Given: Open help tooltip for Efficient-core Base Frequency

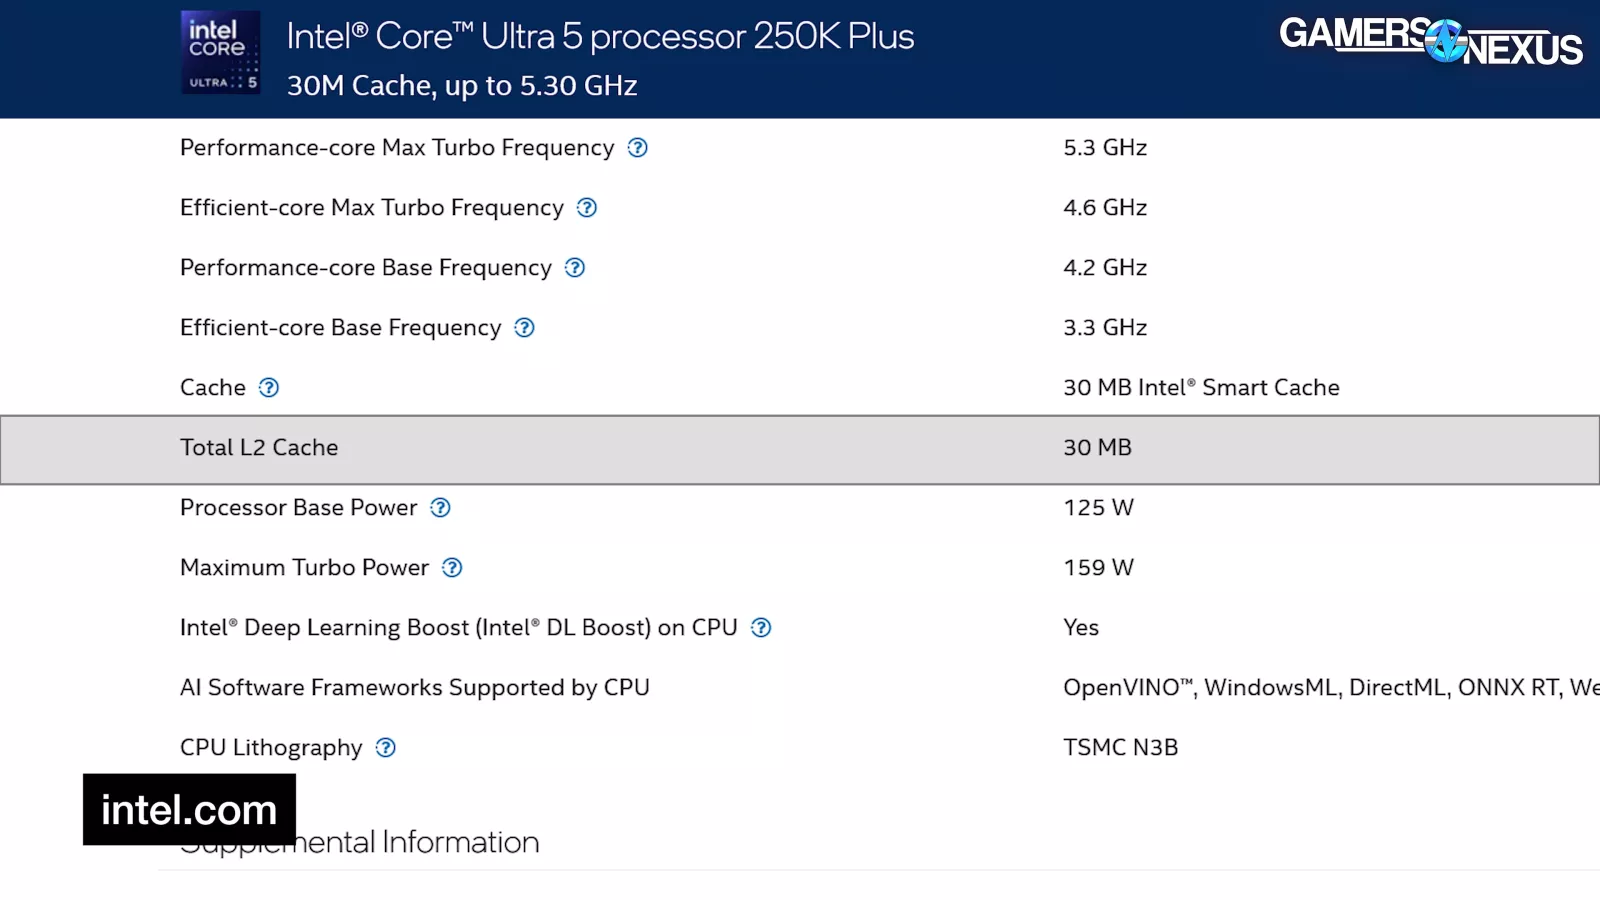Looking at the screenshot, I should pos(524,328).
